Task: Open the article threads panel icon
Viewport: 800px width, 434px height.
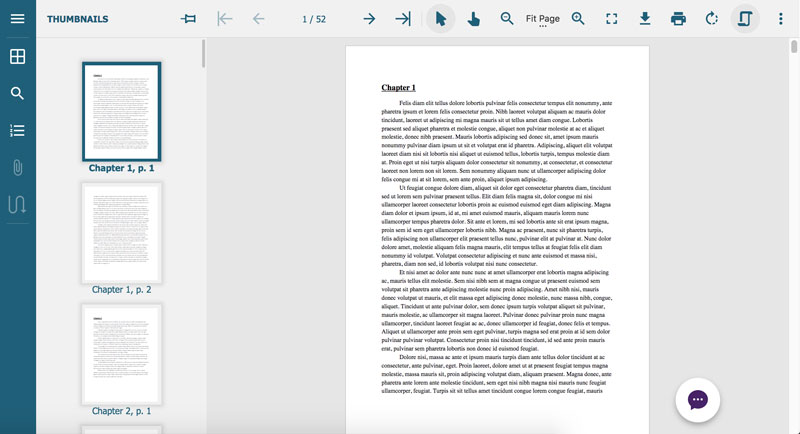Action: click(17, 205)
